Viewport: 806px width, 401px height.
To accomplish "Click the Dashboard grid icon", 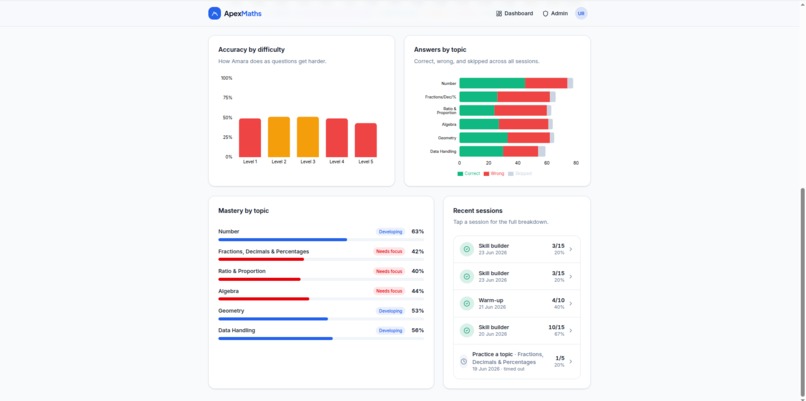I will pyautogui.click(x=499, y=13).
